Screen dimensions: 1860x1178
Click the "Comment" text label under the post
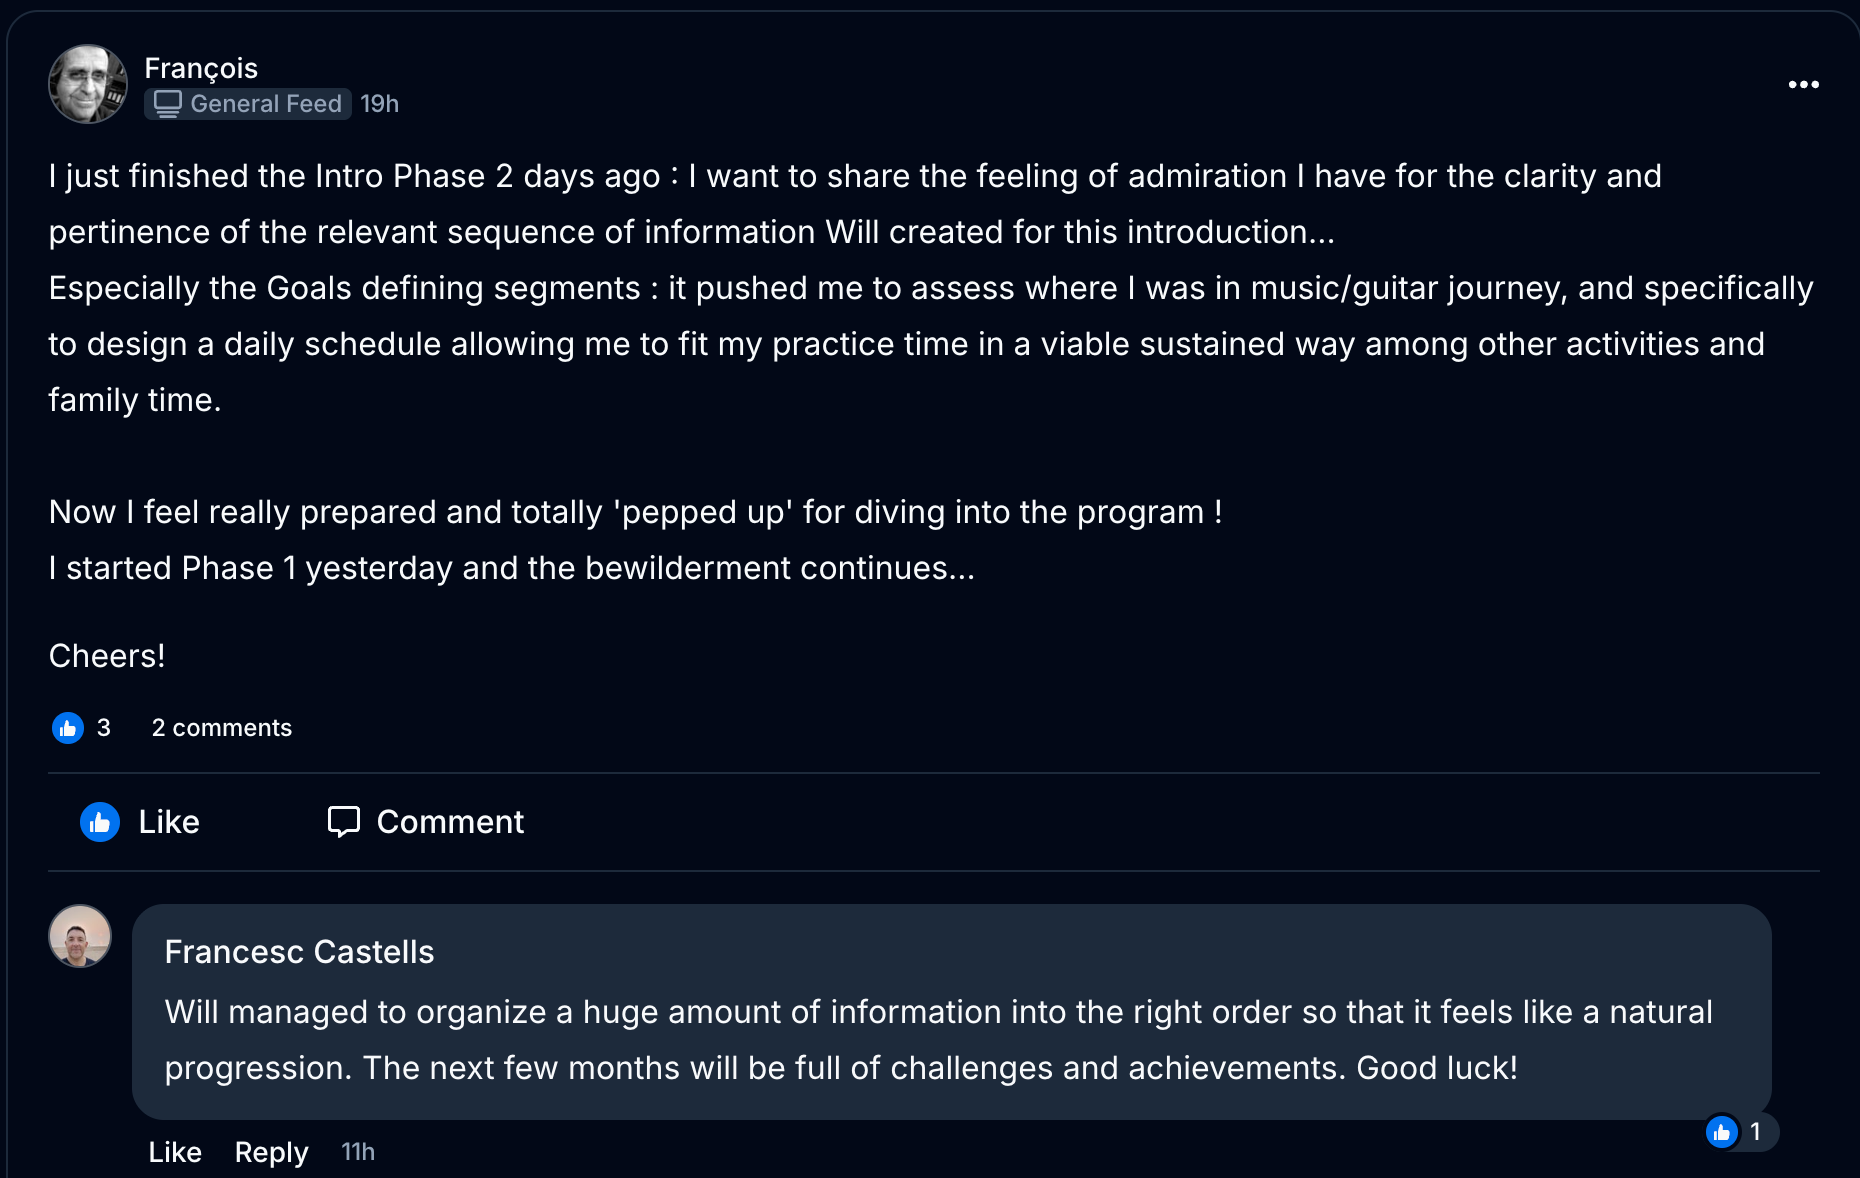pyautogui.click(x=450, y=822)
